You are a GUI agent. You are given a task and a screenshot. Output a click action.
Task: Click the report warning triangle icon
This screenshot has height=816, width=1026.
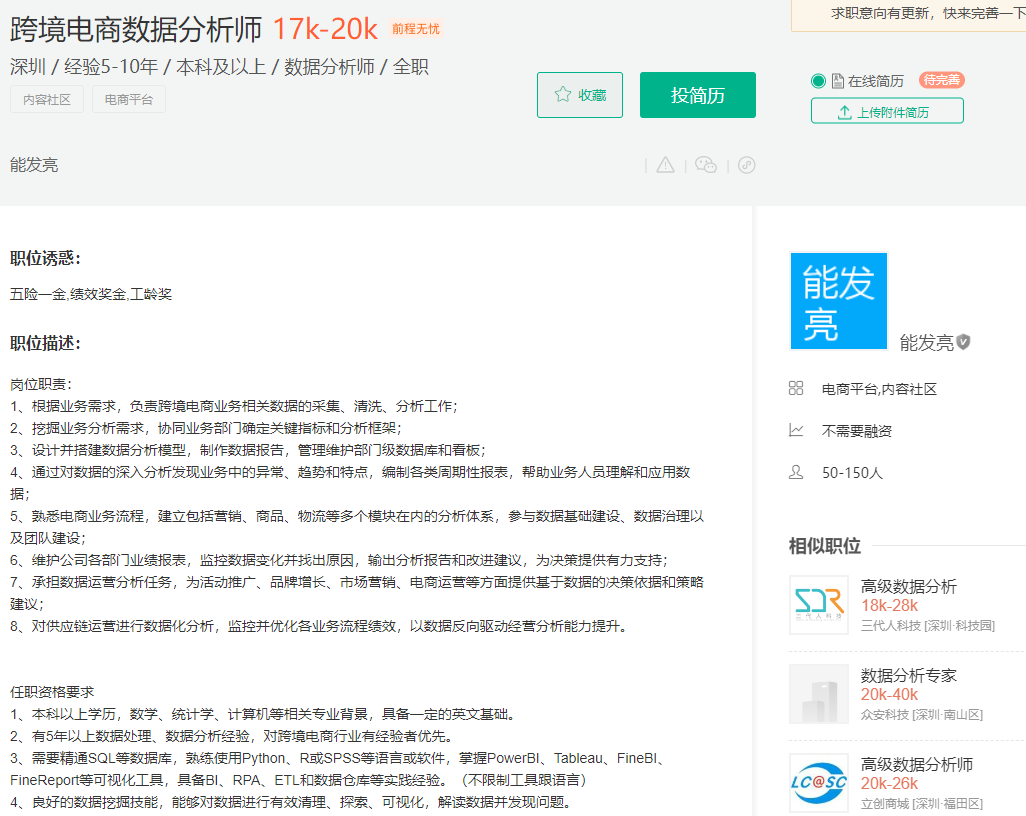[x=665, y=165]
